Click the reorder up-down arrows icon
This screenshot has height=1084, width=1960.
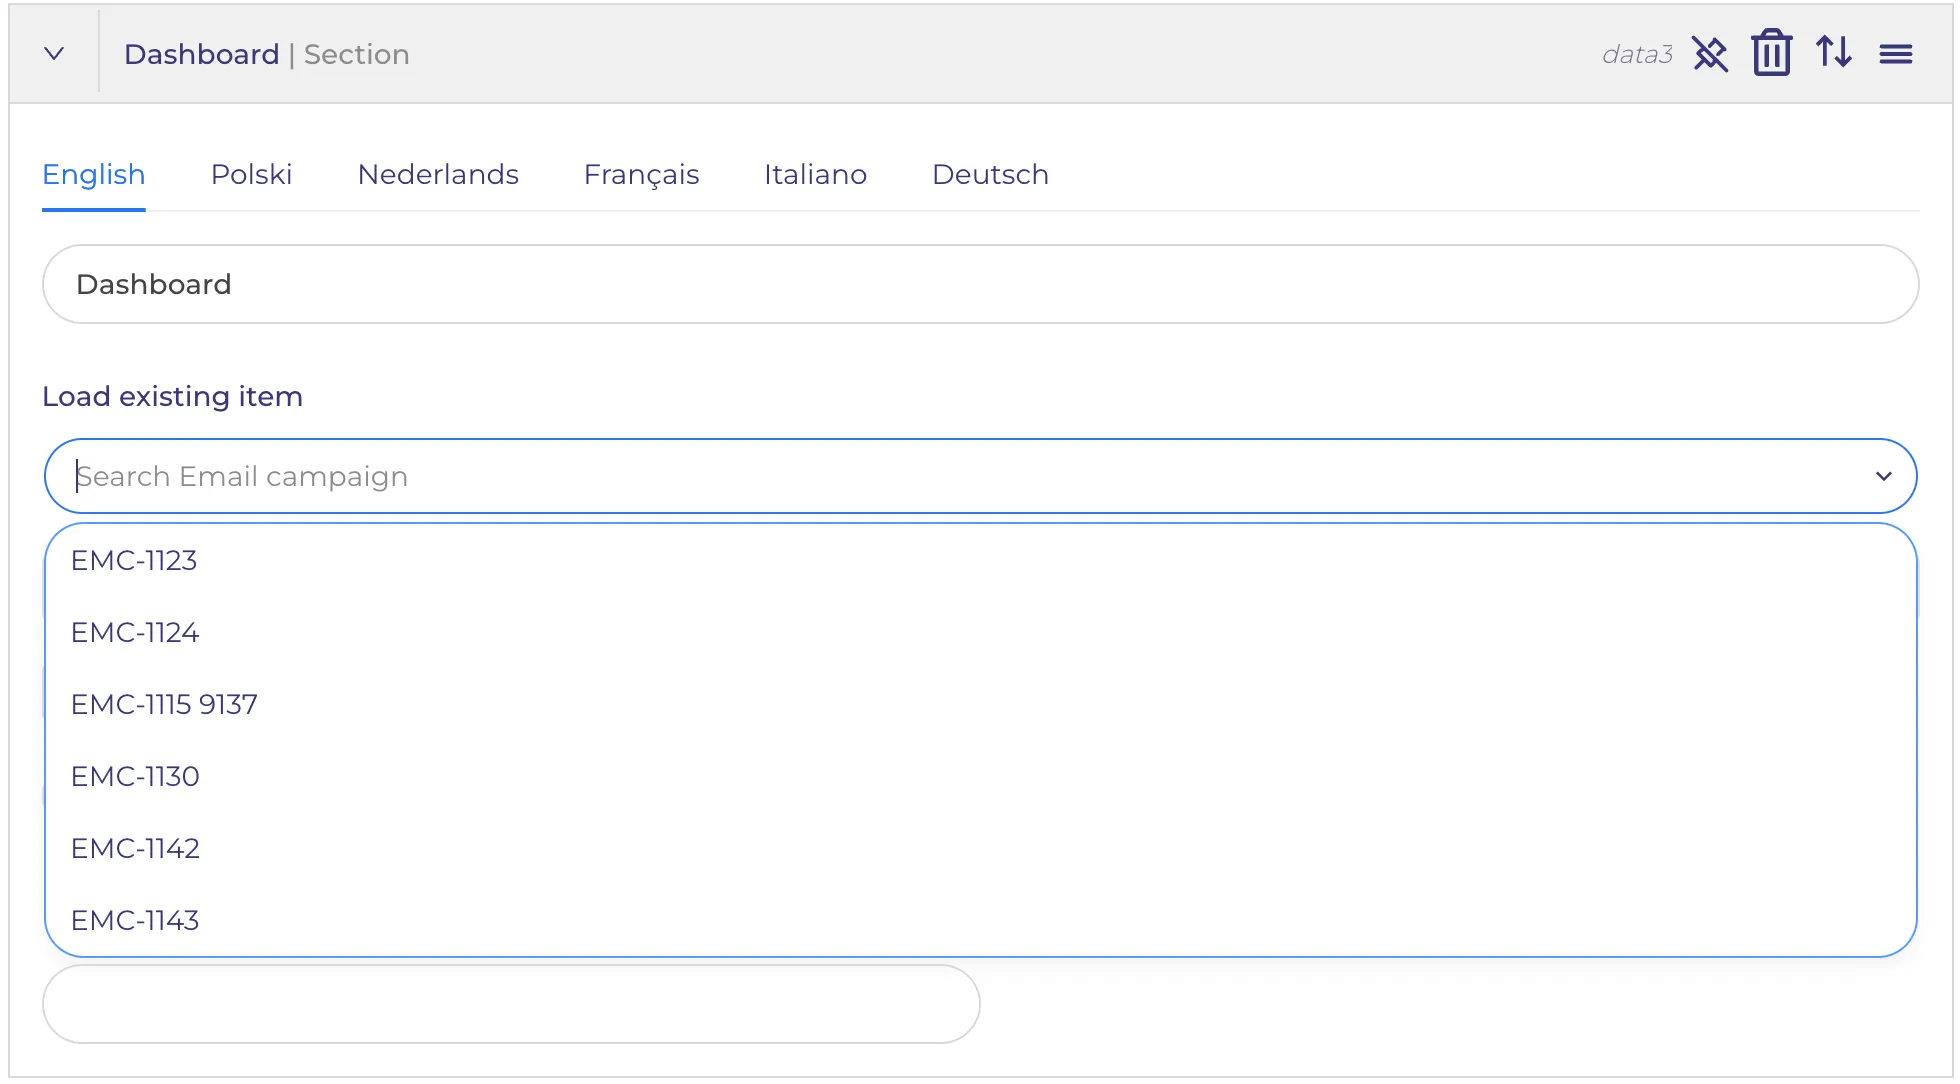[x=1834, y=52]
